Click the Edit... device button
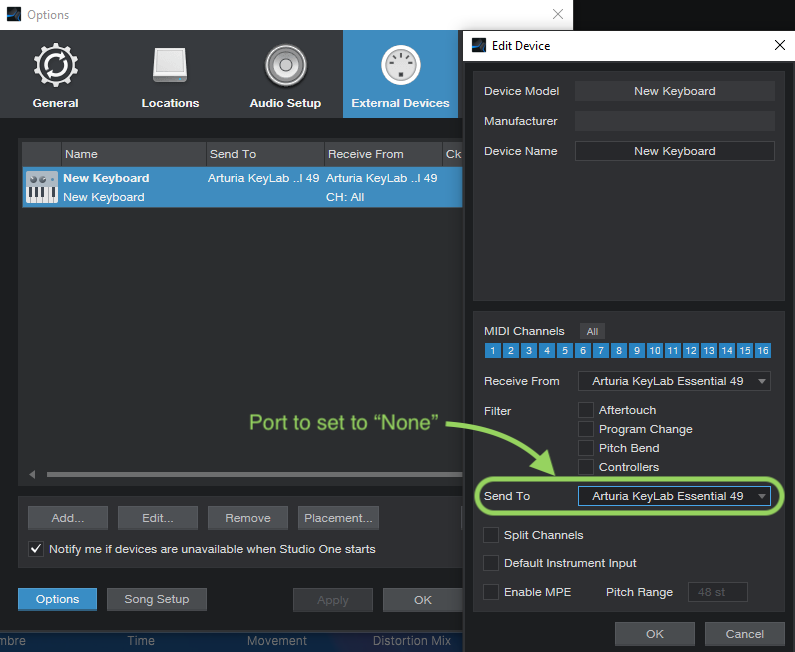 click(x=158, y=518)
